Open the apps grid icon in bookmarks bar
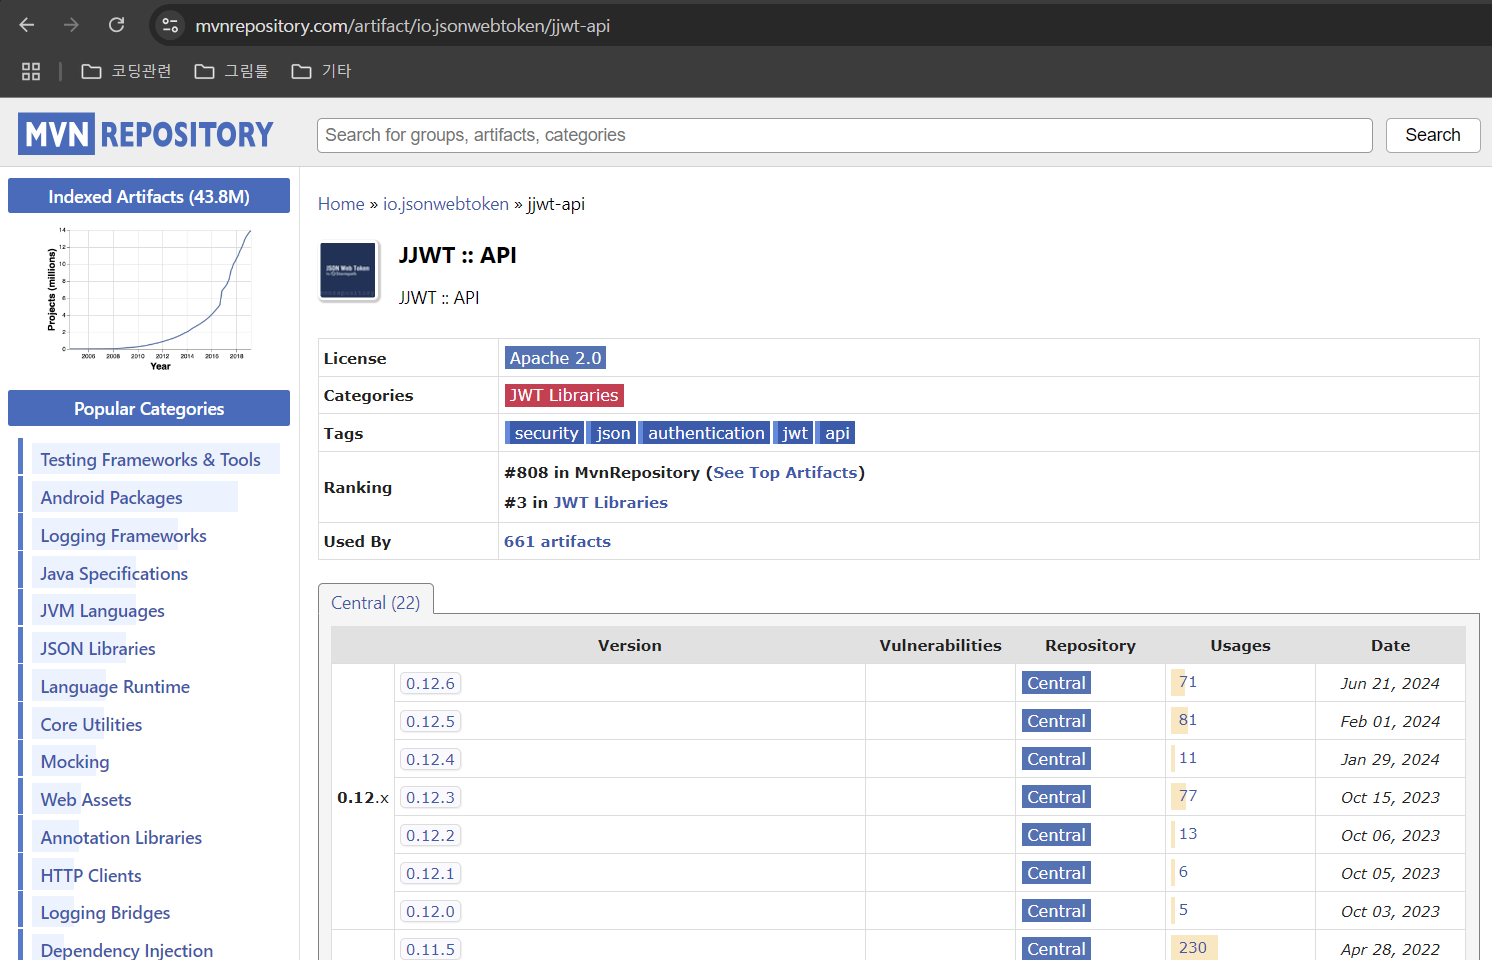This screenshot has width=1492, height=960. 31,71
